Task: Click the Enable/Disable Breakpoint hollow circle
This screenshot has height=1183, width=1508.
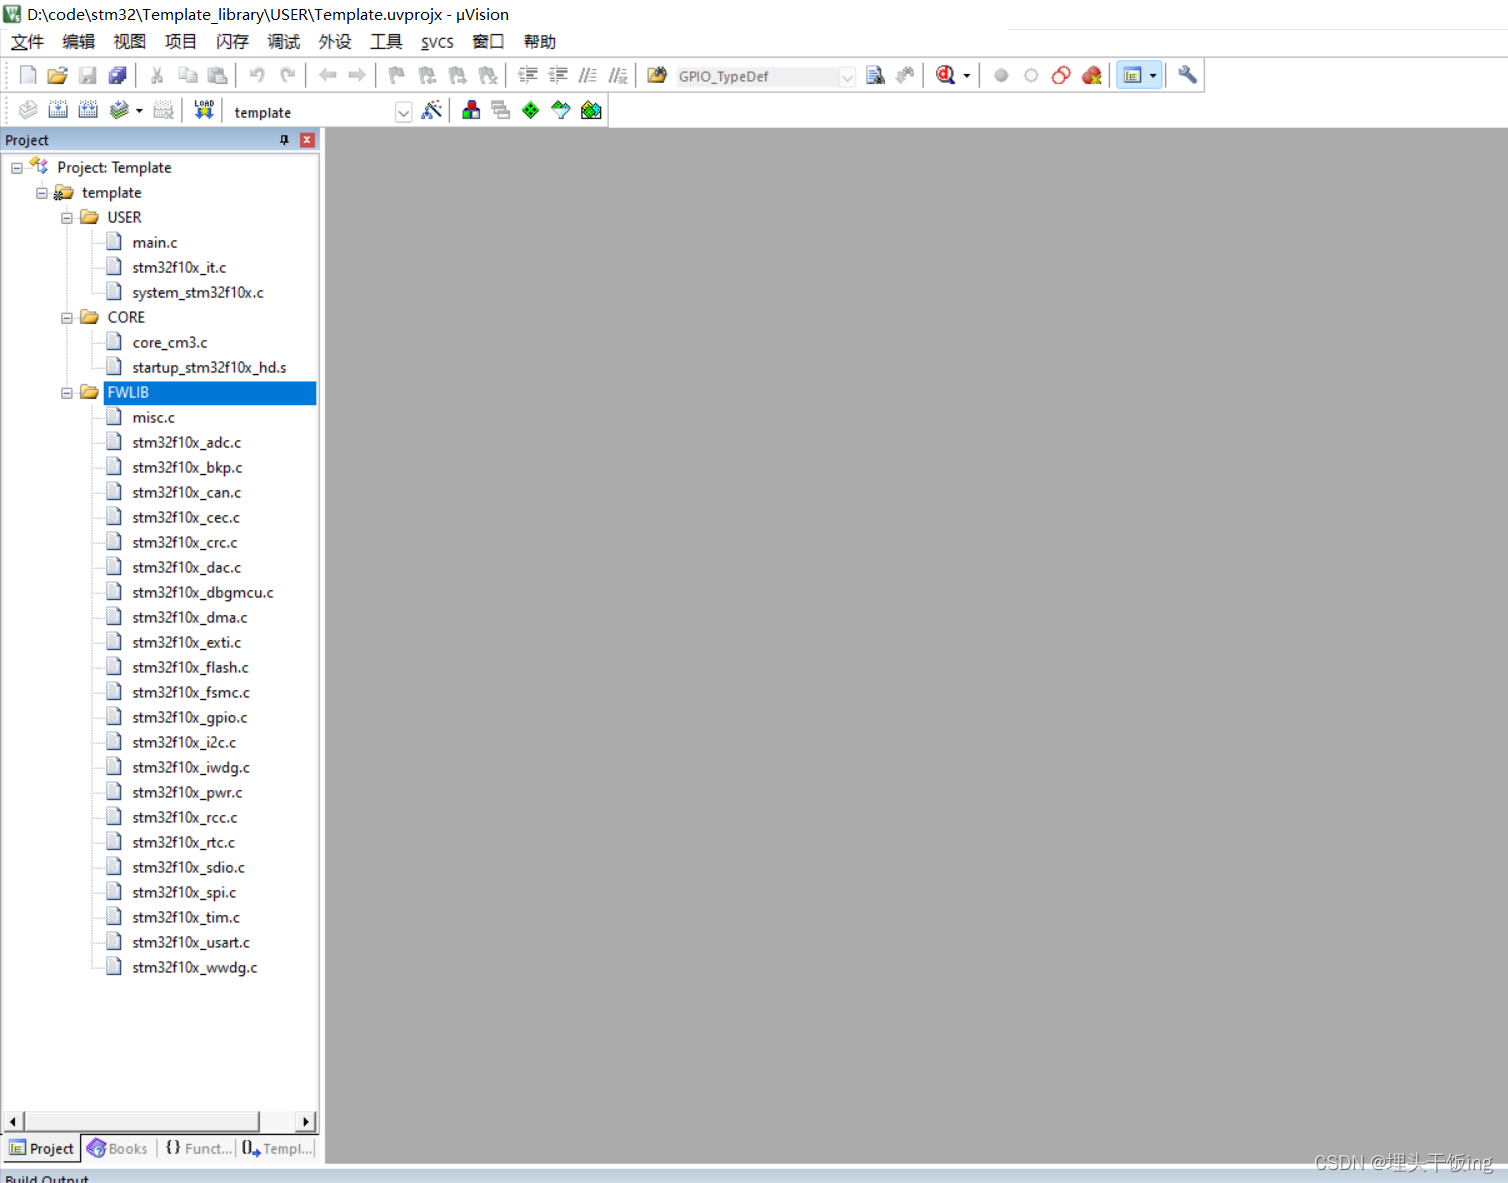Action: (1031, 75)
